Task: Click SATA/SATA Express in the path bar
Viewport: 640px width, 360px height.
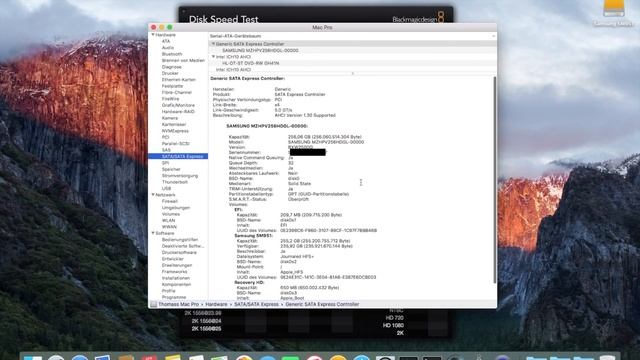Action: point(256,304)
